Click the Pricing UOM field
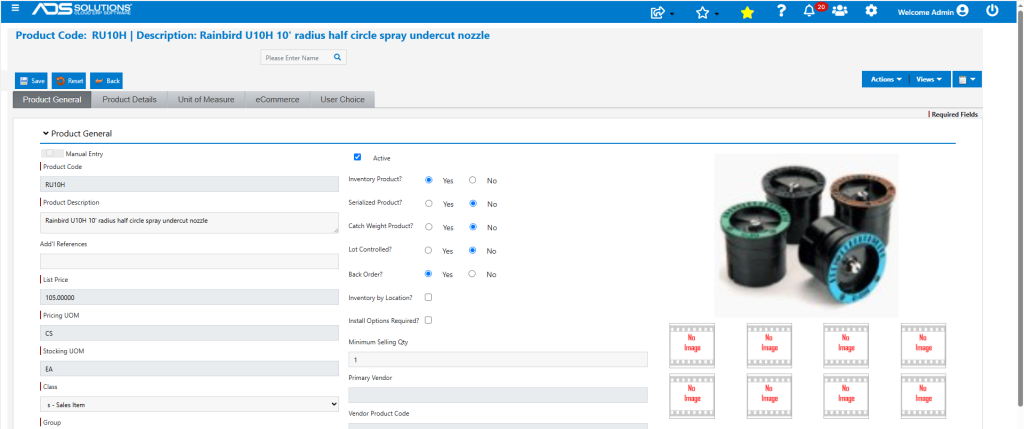This screenshot has height=429, width=1024. [x=189, y=333]
